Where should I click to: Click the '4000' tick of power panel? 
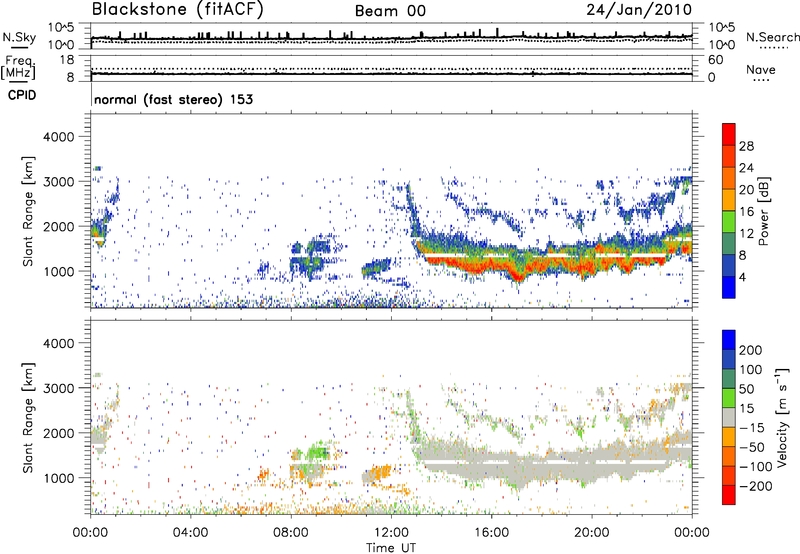pos(58,137)
